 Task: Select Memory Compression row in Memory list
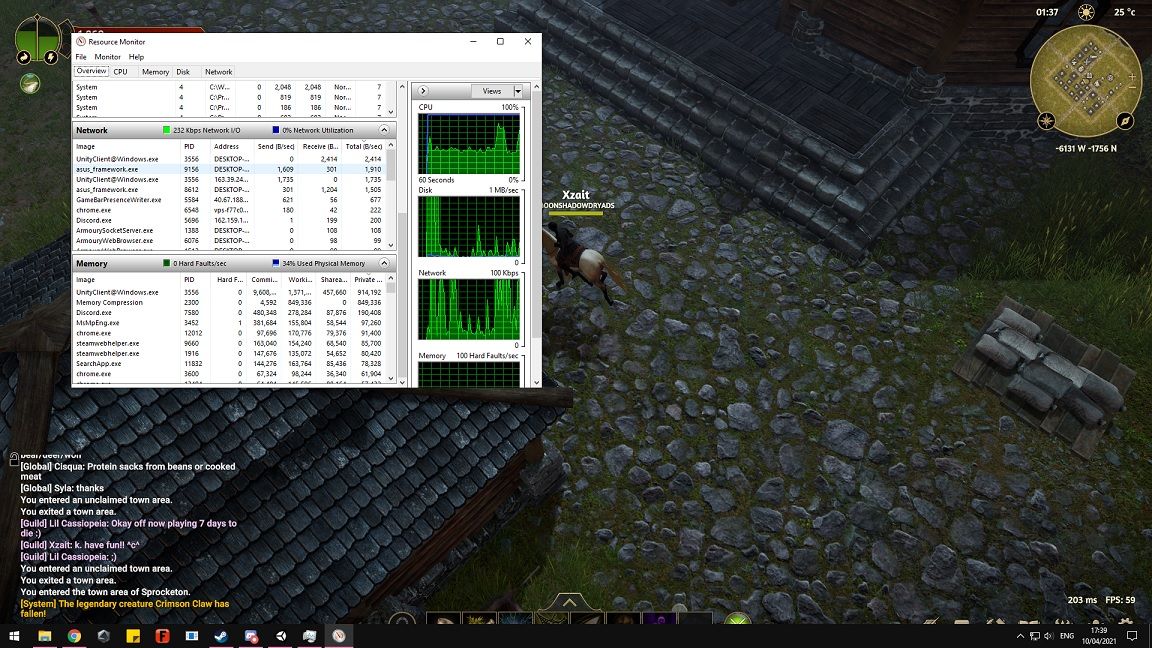point(229,303)
